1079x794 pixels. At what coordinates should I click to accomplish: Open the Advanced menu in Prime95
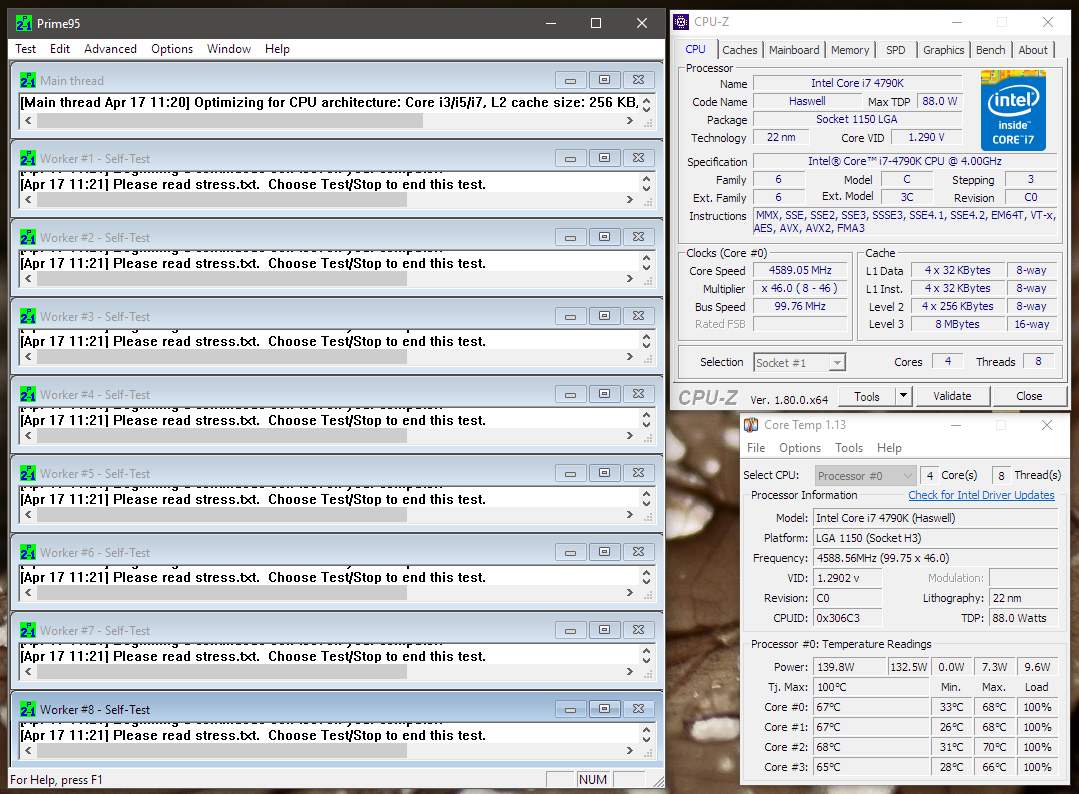(x=110, y=49)
